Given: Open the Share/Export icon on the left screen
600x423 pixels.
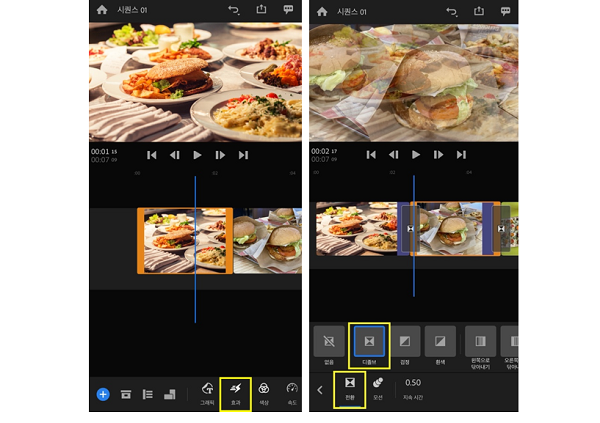Looking at the screenshot, I should click(261, 9).
